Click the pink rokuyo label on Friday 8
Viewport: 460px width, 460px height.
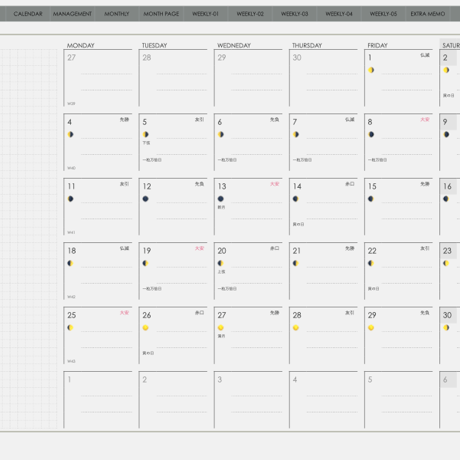click(425, 119)
